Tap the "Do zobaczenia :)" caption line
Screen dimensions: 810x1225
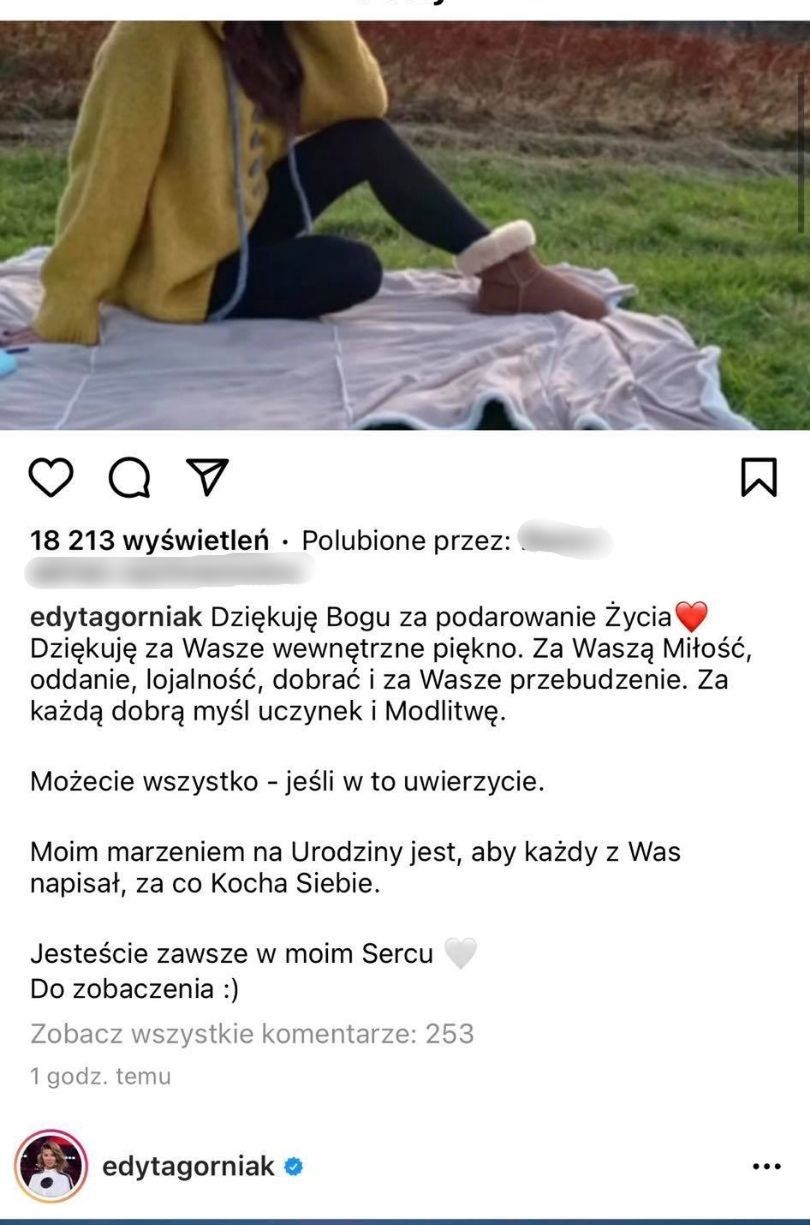(x=134, y=990)
